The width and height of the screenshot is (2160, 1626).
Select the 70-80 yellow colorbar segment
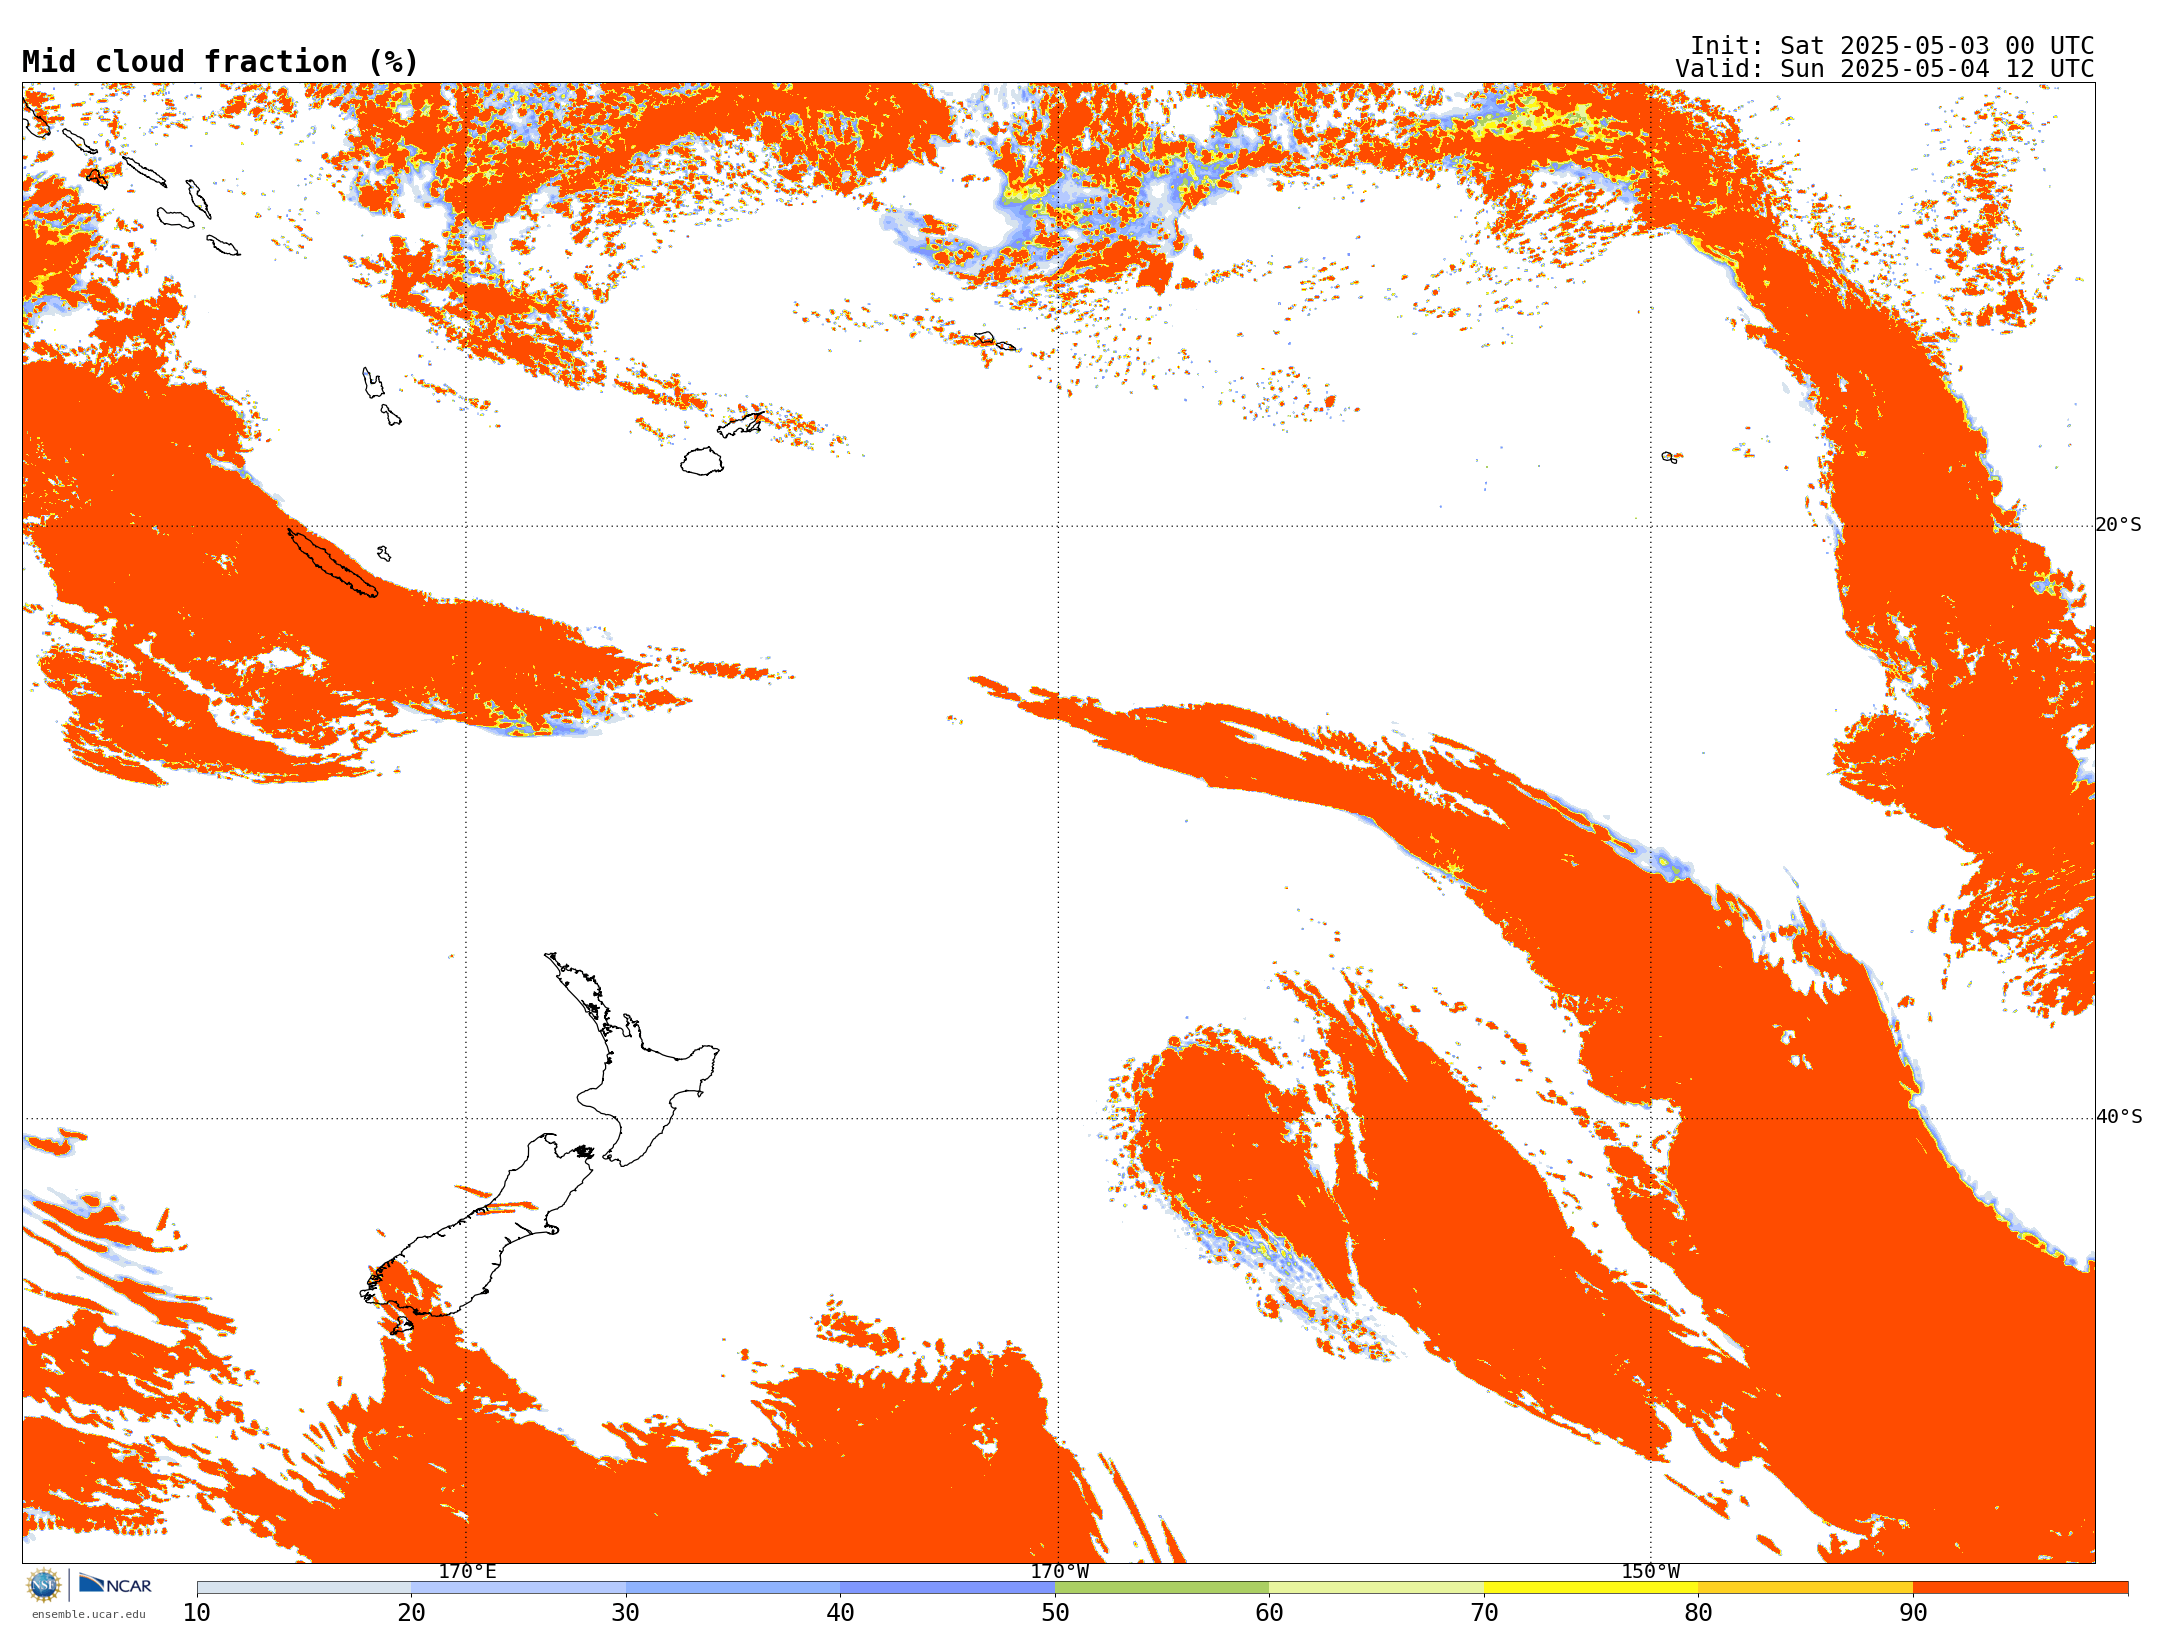click(1591, 1588)
